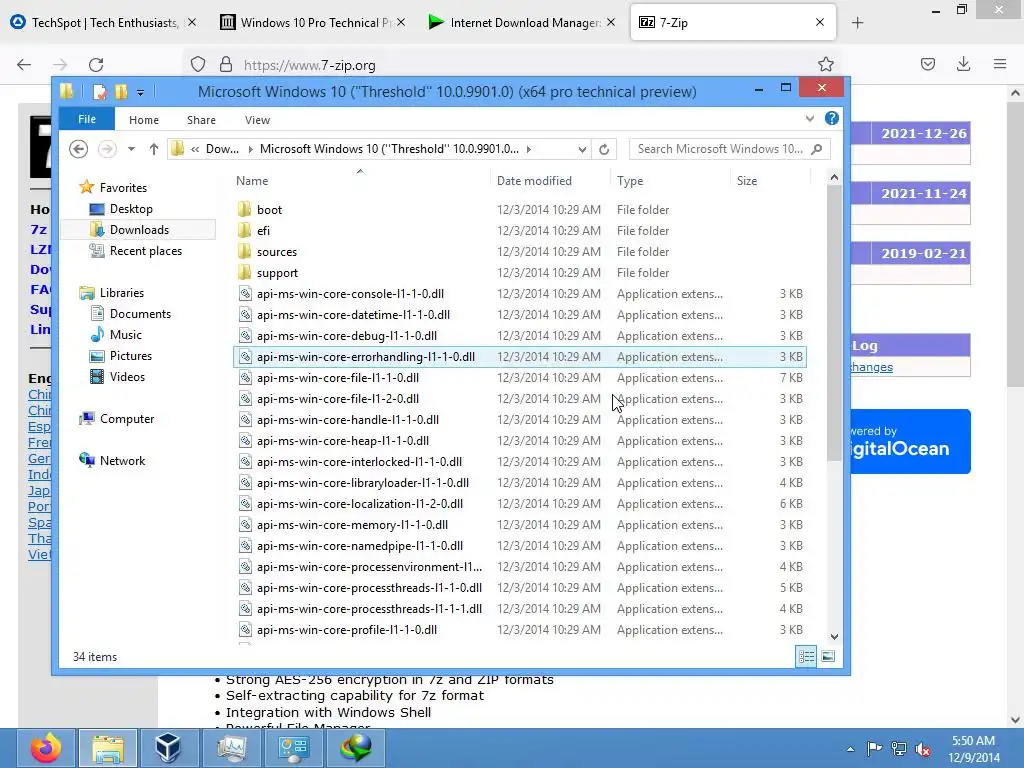
Task: Expand the Explorer ribbon chevron
Action: pos(810,119)
